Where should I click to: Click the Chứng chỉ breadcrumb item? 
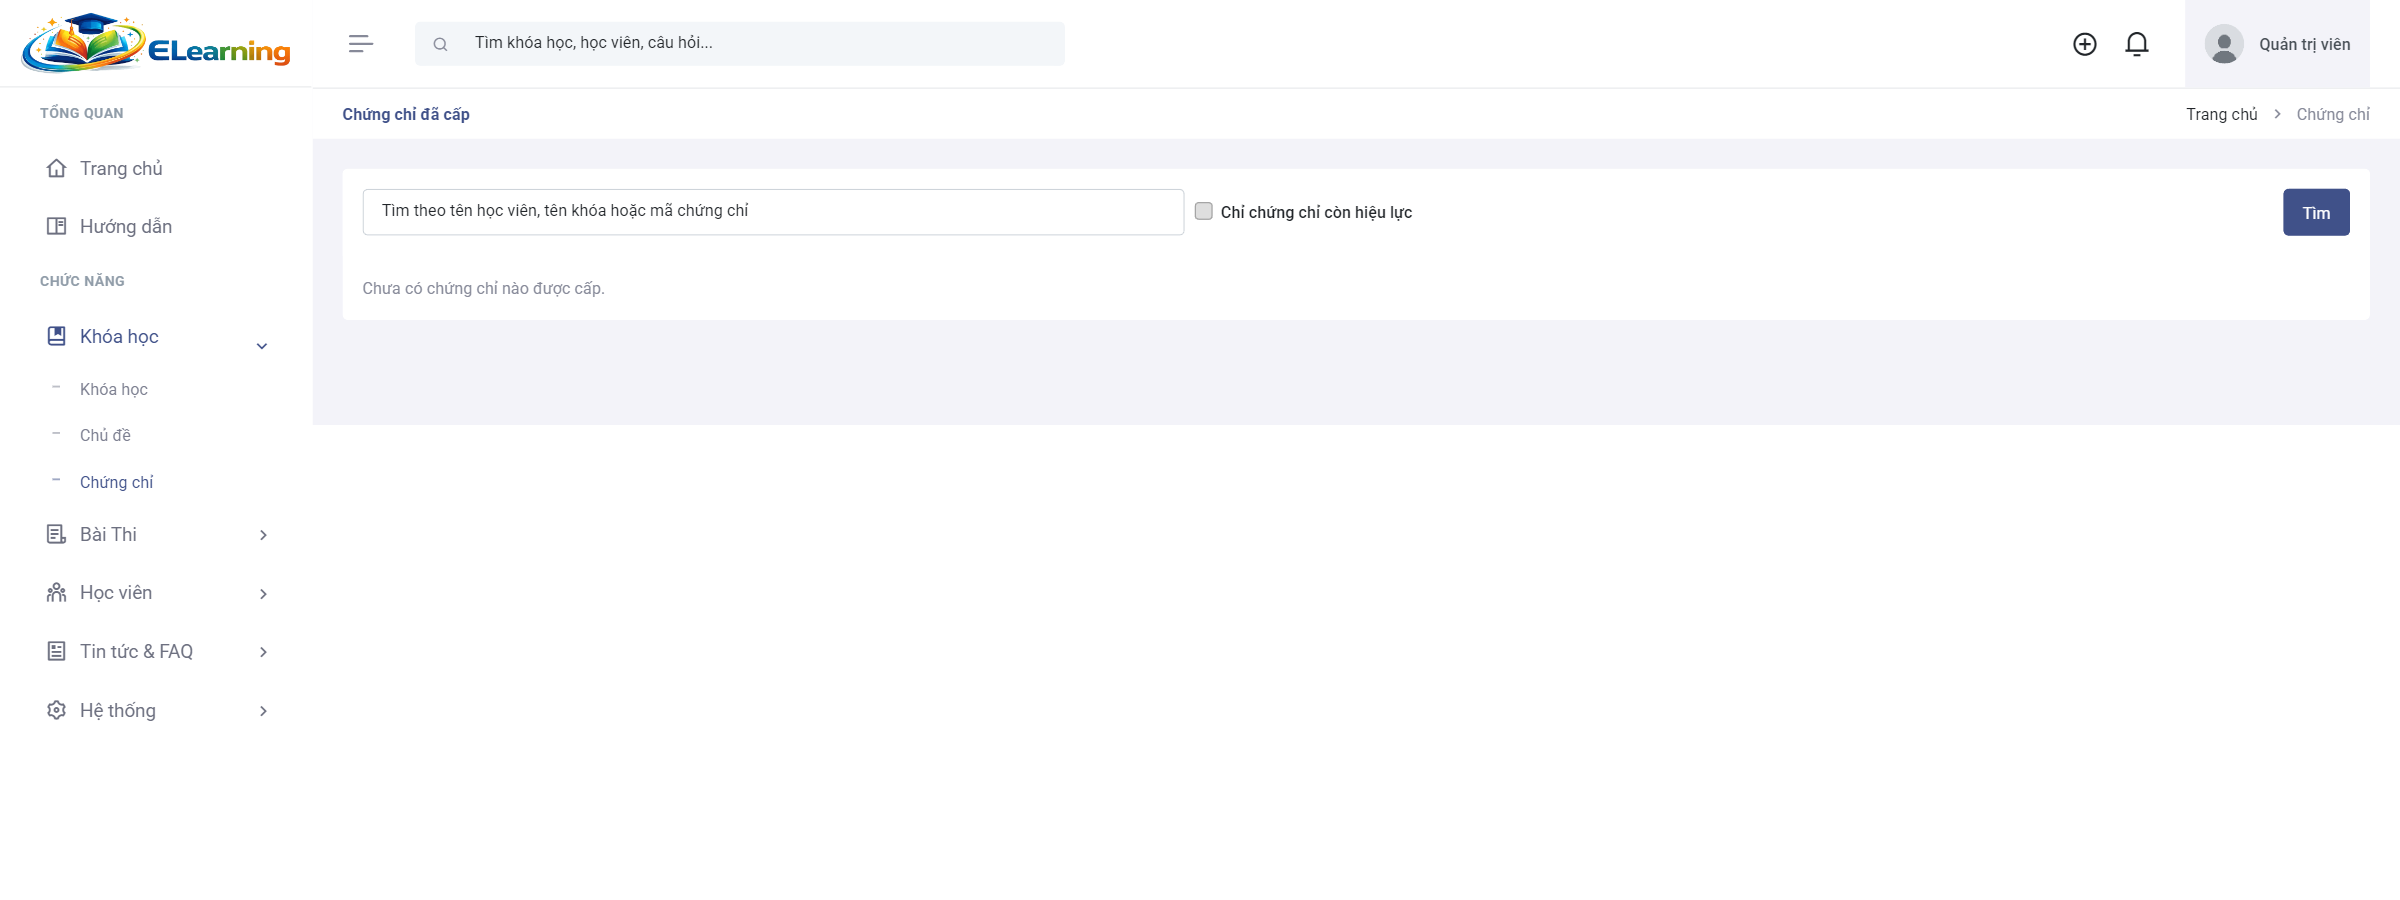(x=2333, y=114)
